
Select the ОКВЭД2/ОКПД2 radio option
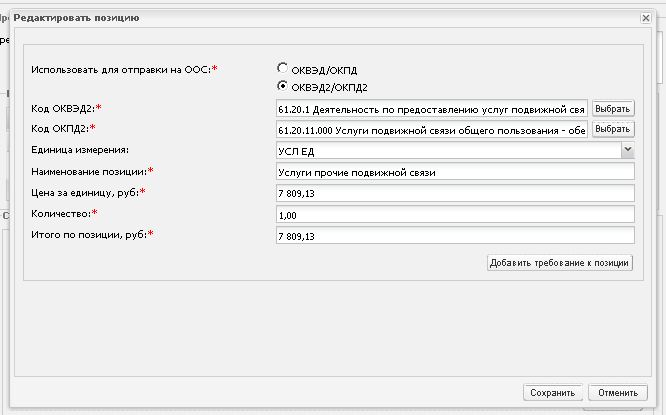point(282,86)
